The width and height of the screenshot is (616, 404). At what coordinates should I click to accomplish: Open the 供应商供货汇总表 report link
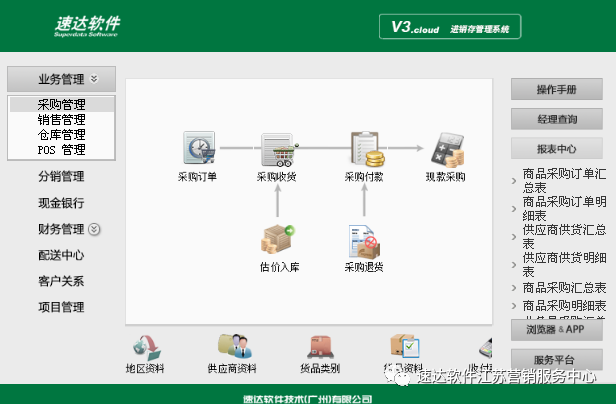[565, 237]
